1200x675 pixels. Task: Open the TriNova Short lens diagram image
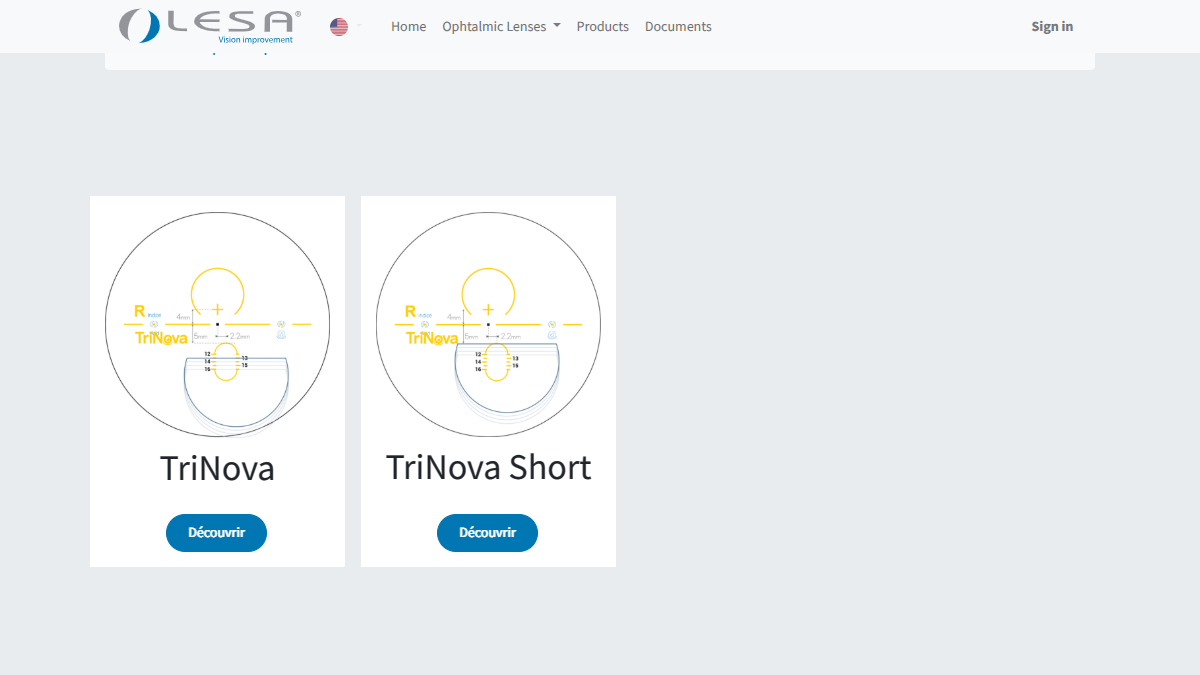pos(488,324)
